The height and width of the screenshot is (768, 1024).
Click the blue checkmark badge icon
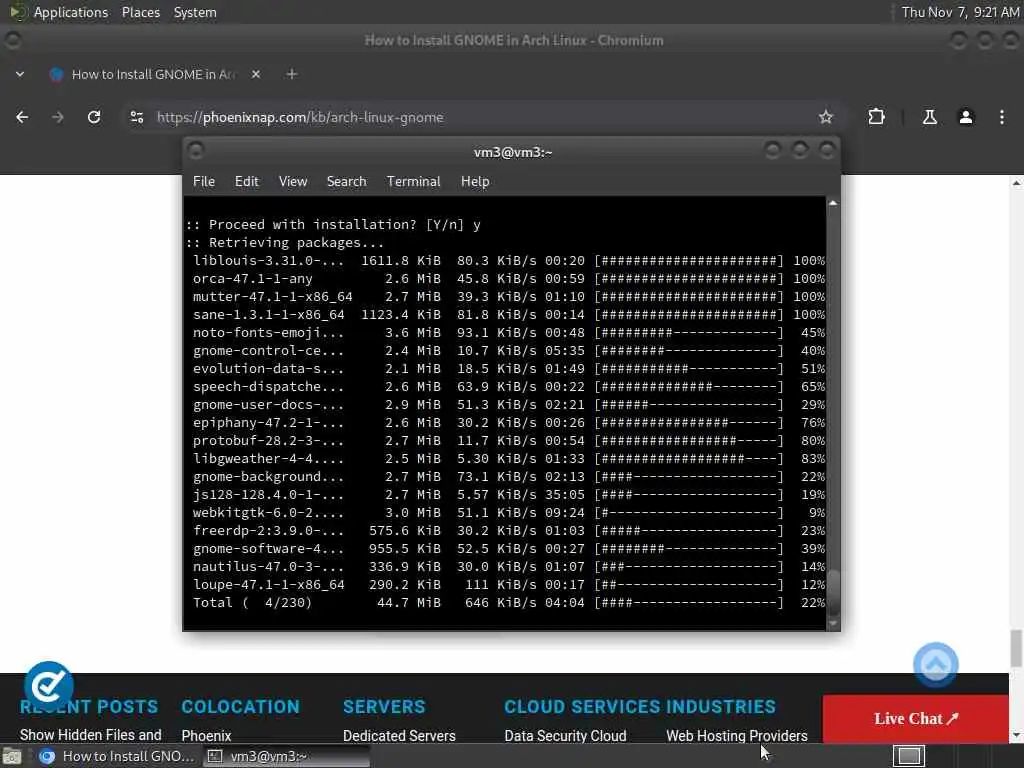tap(48, 685)
